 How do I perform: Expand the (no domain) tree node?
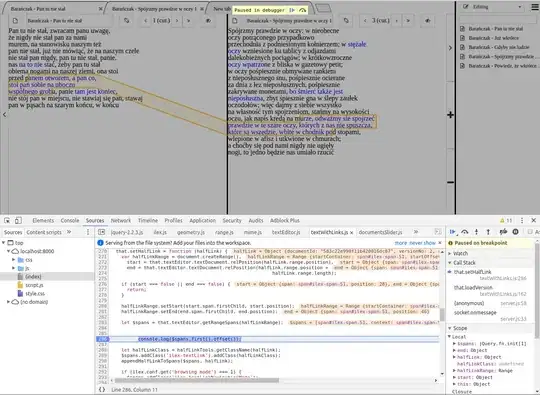tap(8, 302)
